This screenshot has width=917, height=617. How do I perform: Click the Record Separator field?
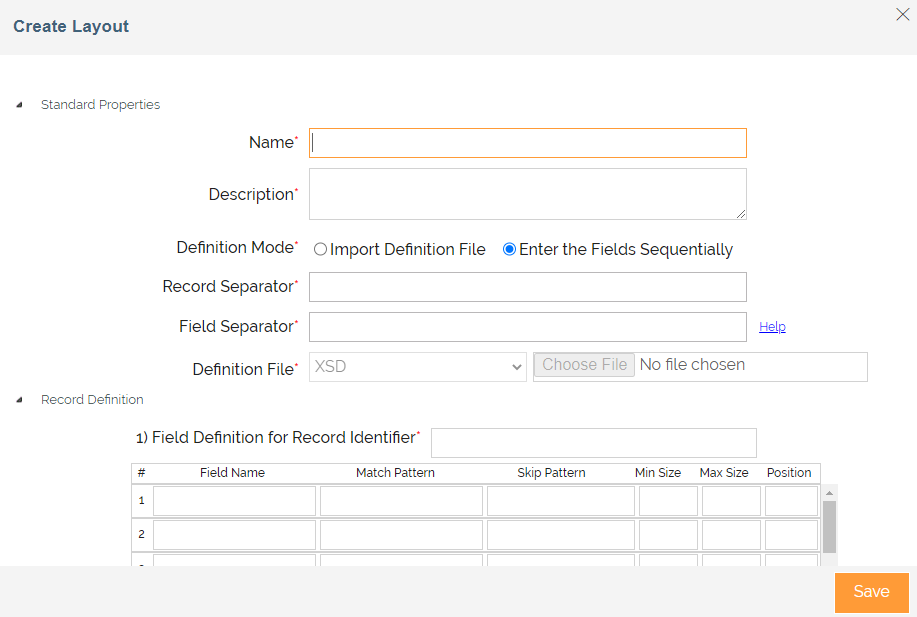tap(528, 287)
